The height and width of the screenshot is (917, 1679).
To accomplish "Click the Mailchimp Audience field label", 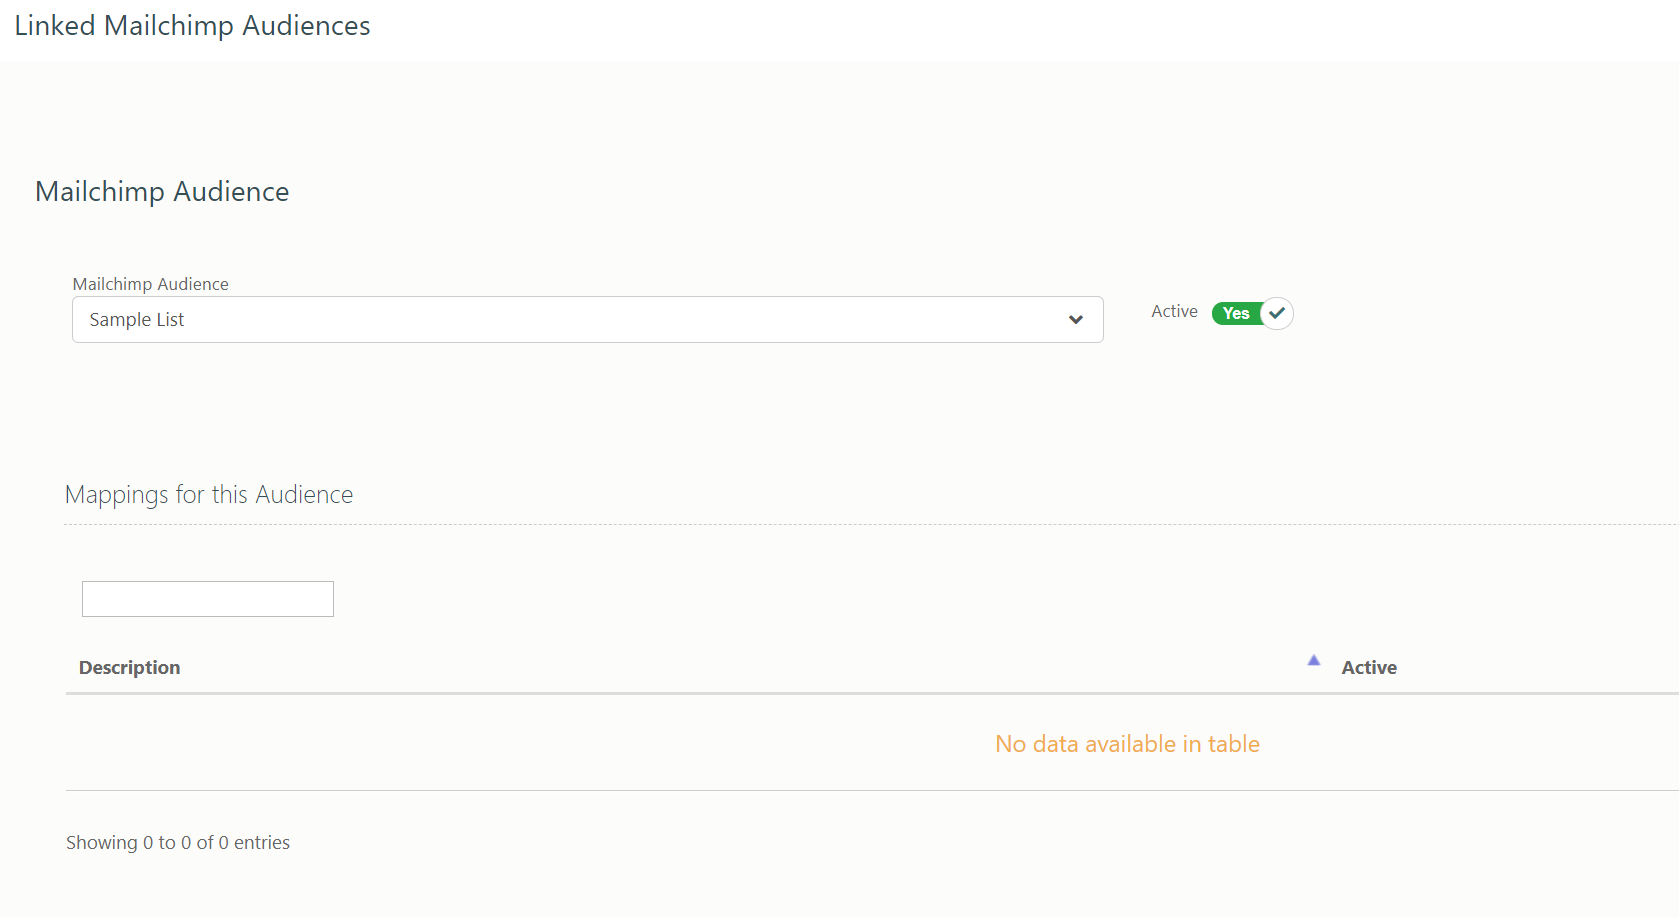I will [x=151, y=284].
